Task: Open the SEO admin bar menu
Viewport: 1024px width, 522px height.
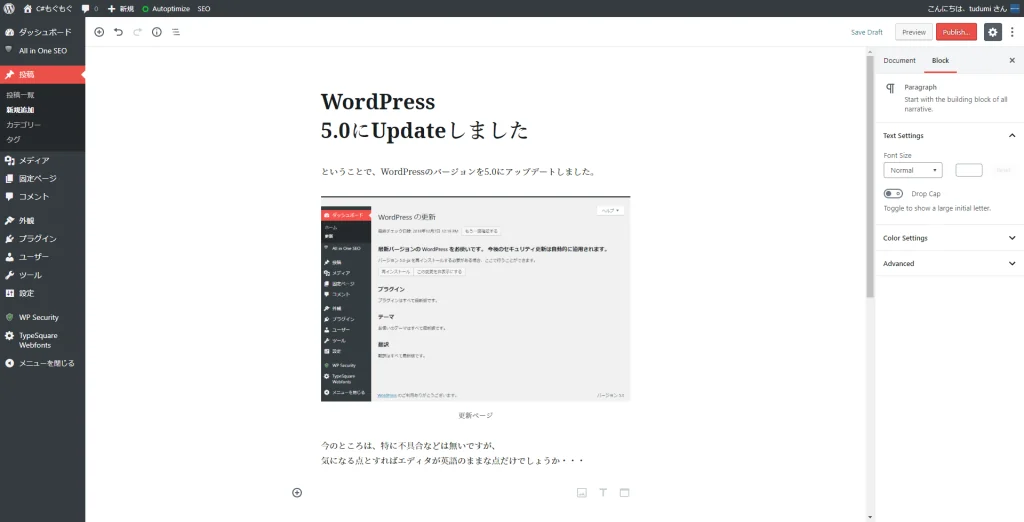Action: pos(204,9)
